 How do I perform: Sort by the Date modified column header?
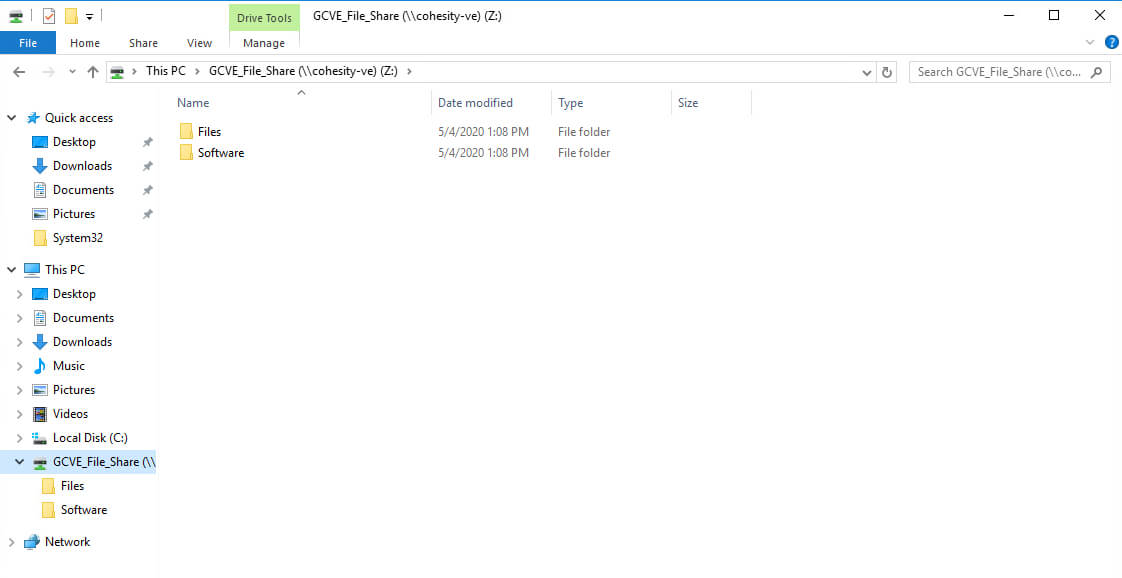coord(475,103)
